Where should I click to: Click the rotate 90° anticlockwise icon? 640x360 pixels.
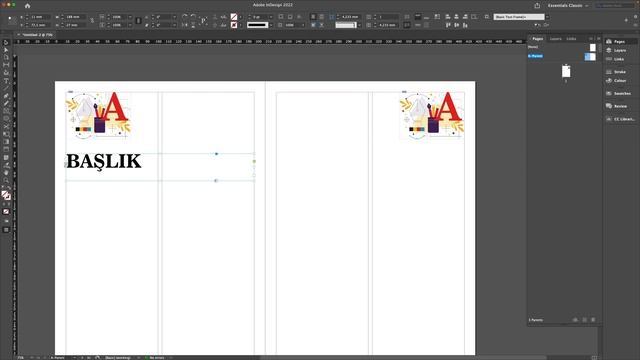[193, 17]
